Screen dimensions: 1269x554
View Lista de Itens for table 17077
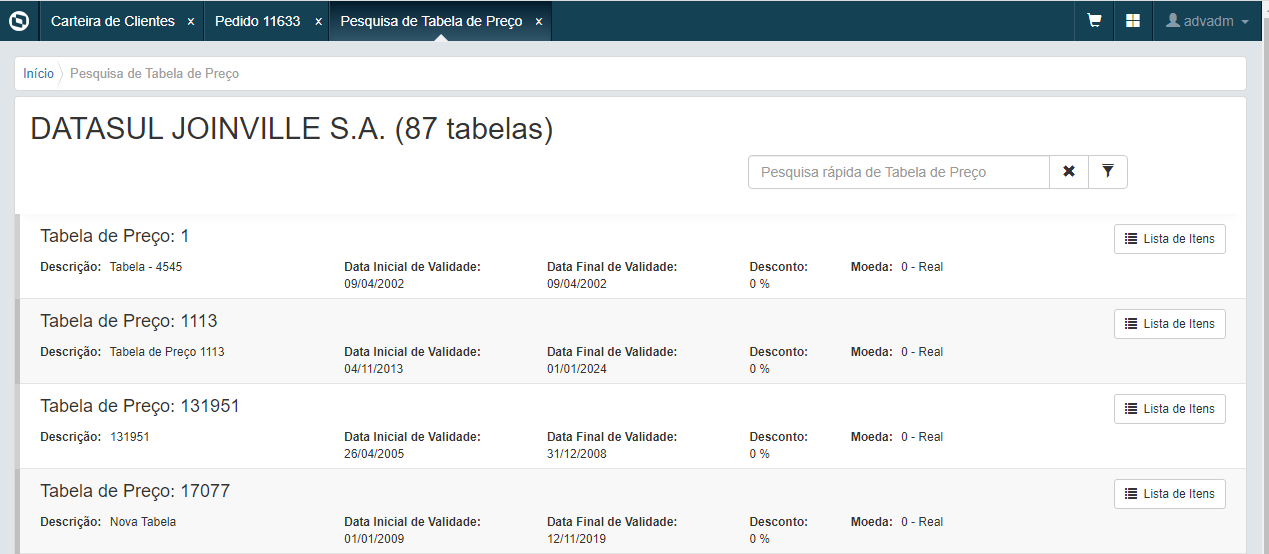pyautogui.click(x=1169, y=494)
